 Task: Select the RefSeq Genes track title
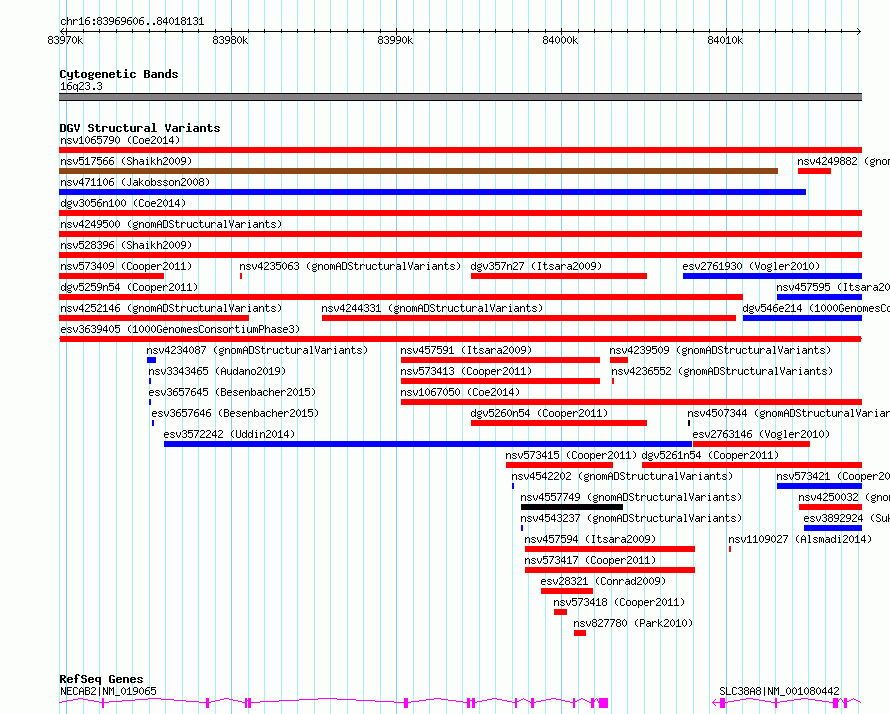[101, 679]
